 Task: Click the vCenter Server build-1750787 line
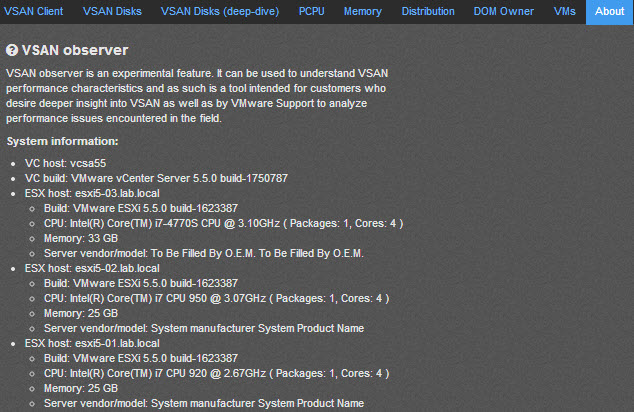pos(156,178)
